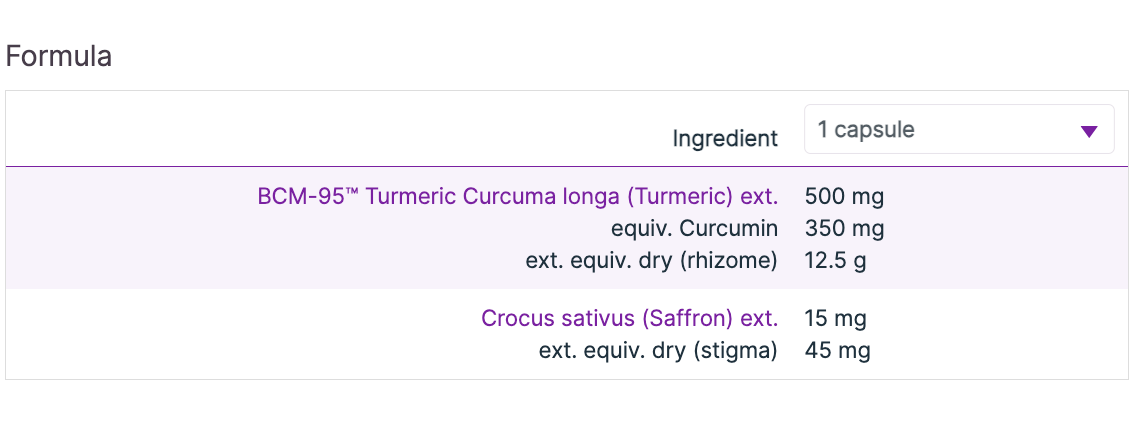Click the Ingredient column label
The image size is (1134, 442).
tap(725, 139)
